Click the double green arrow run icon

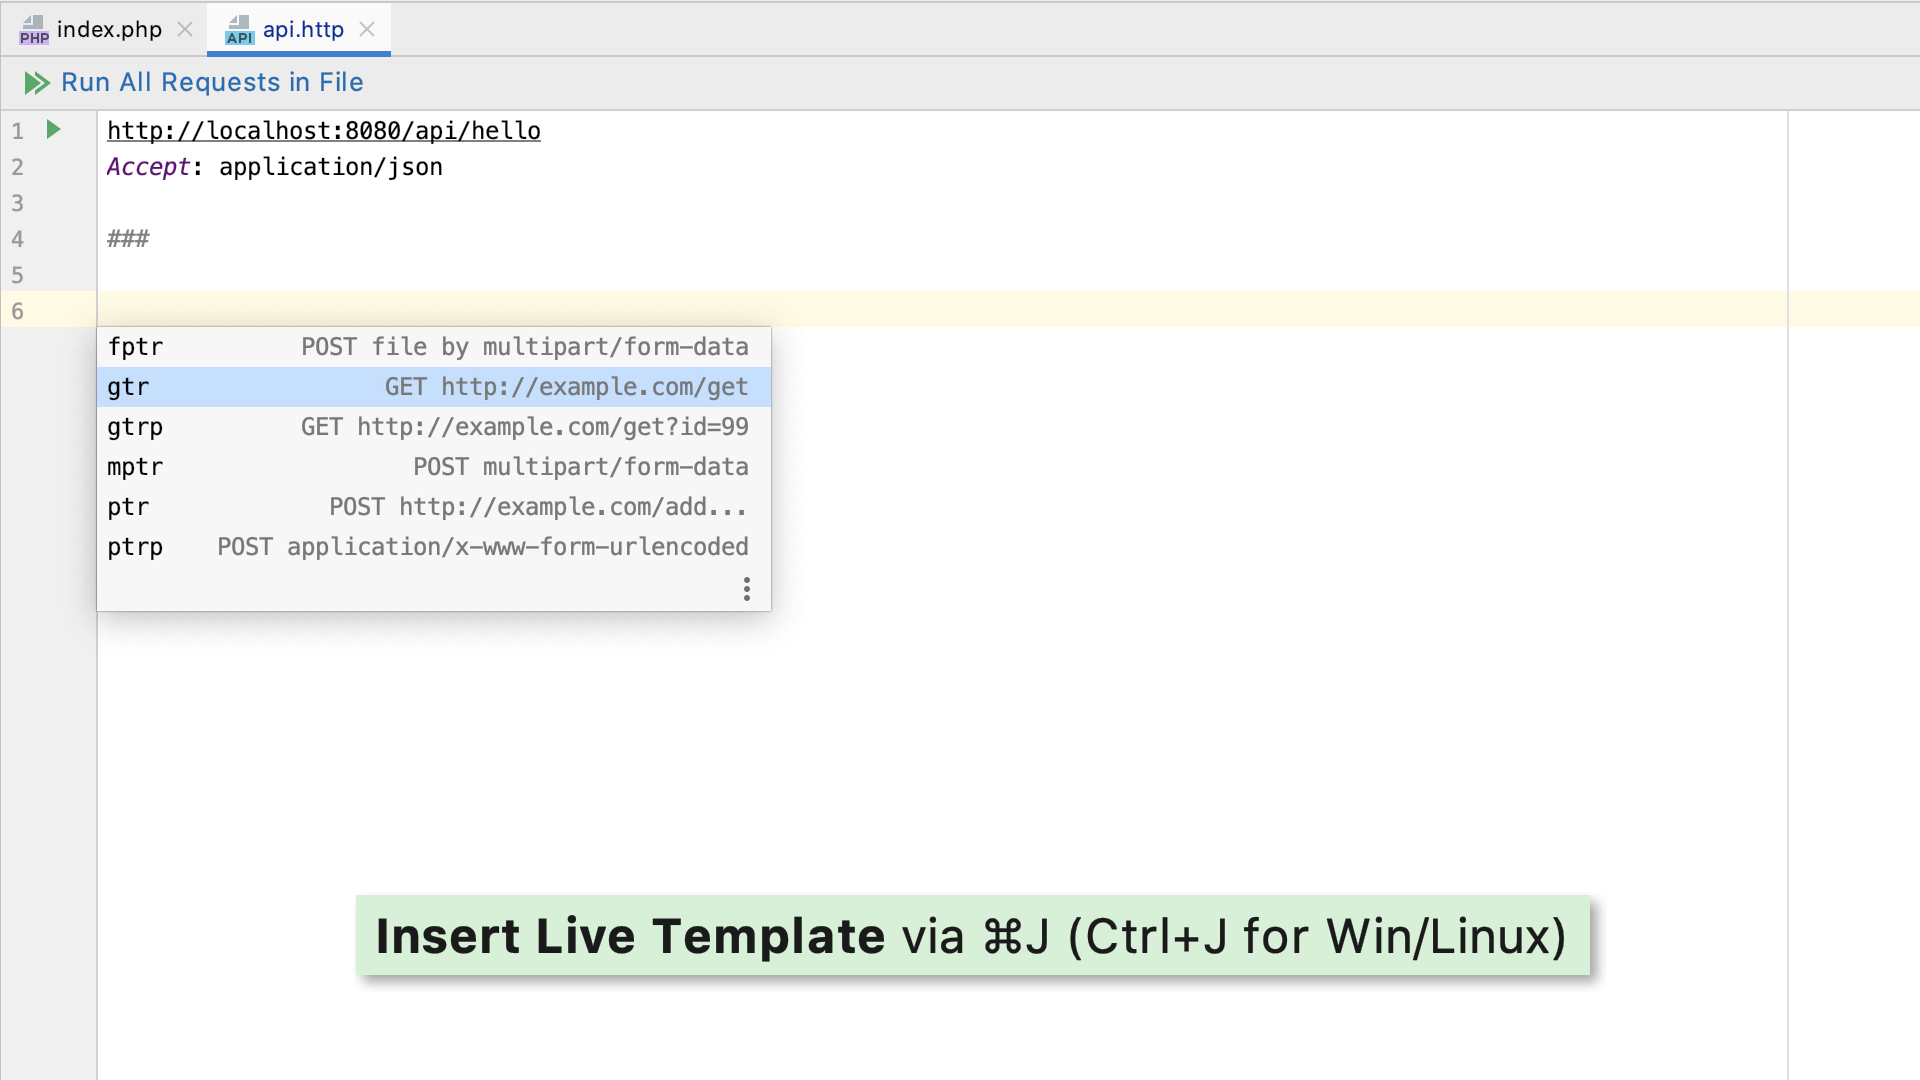point(37,83)
